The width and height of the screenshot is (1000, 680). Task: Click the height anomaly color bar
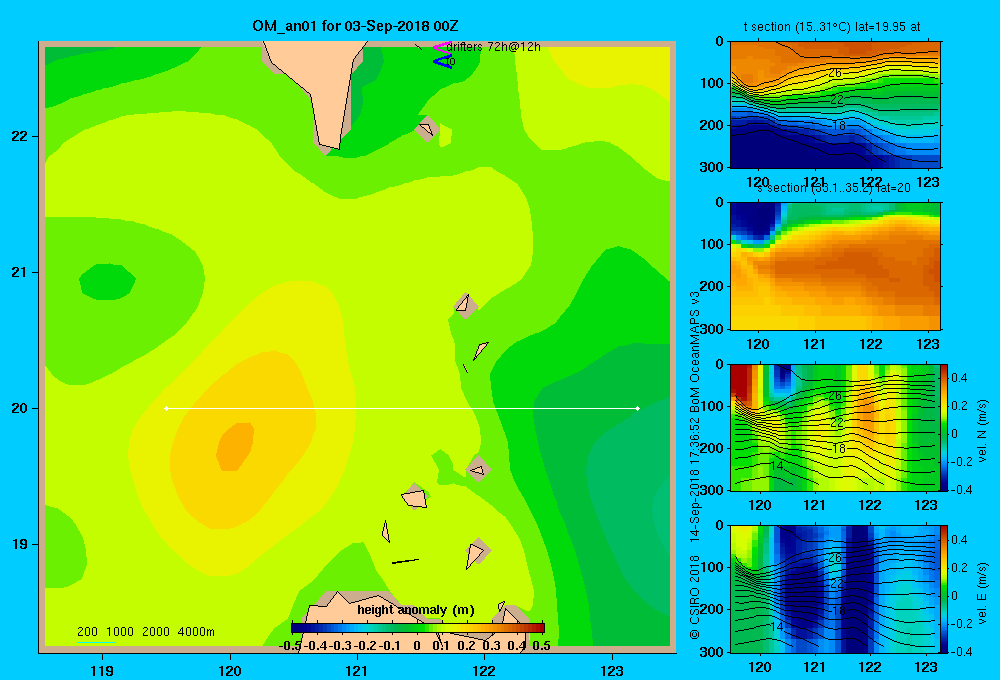point(417,628)
